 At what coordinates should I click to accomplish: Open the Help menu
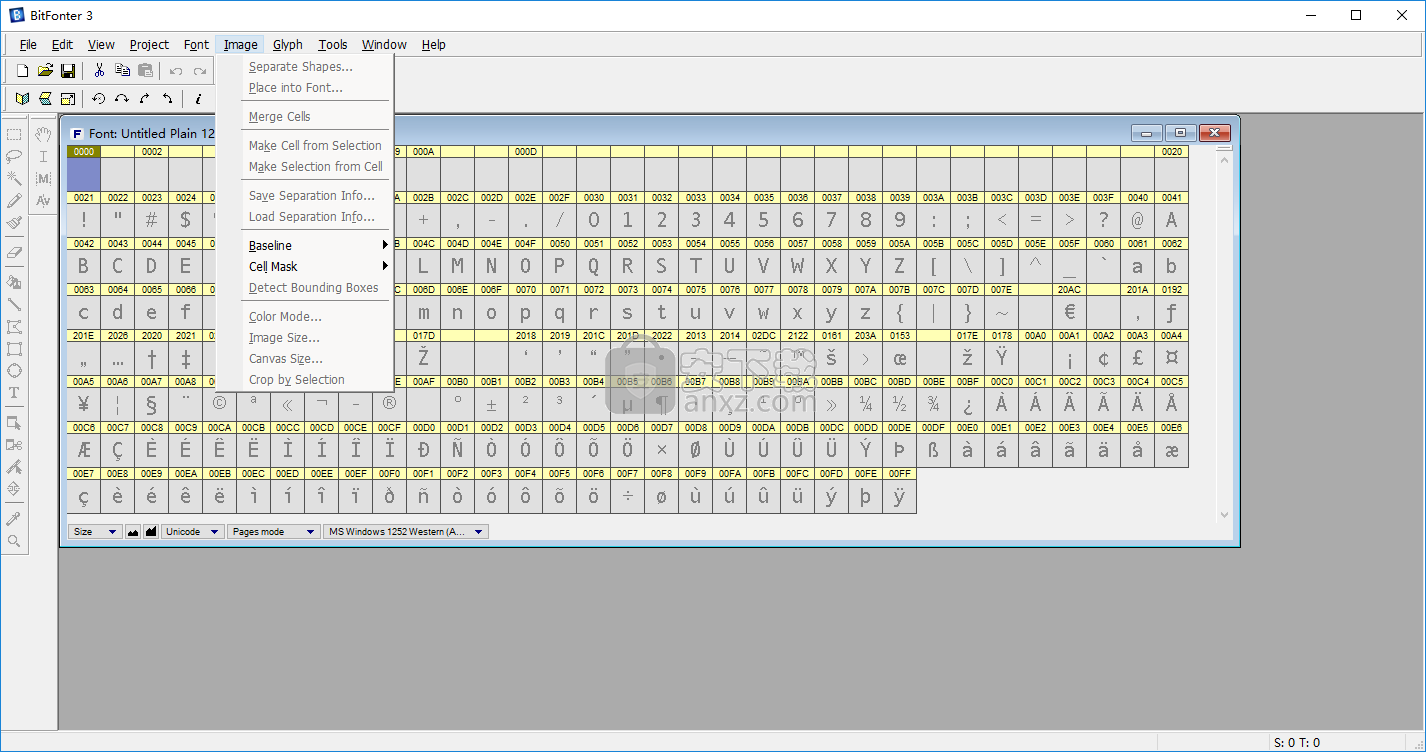[433, 45]
